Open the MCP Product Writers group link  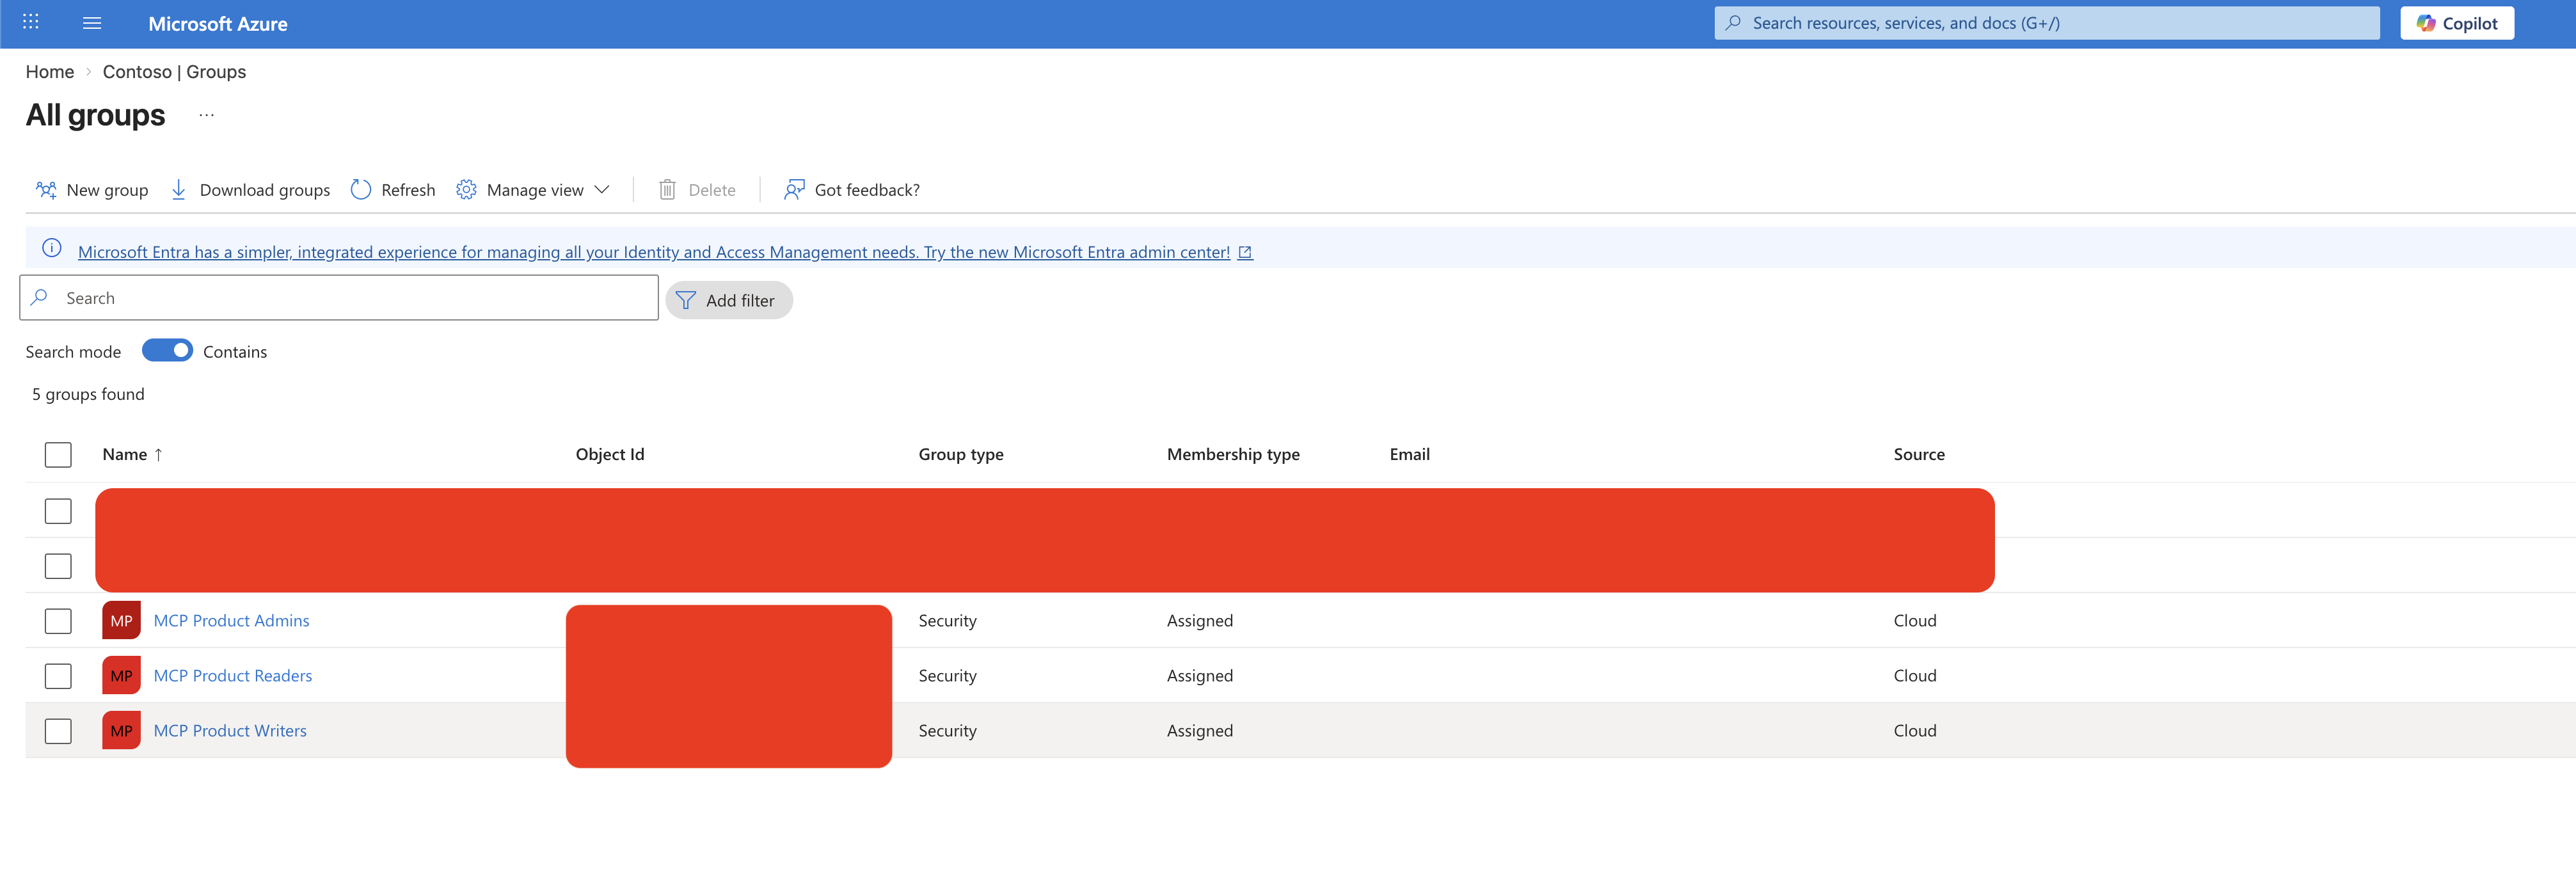pyautogui.click(x=230, y=731)
